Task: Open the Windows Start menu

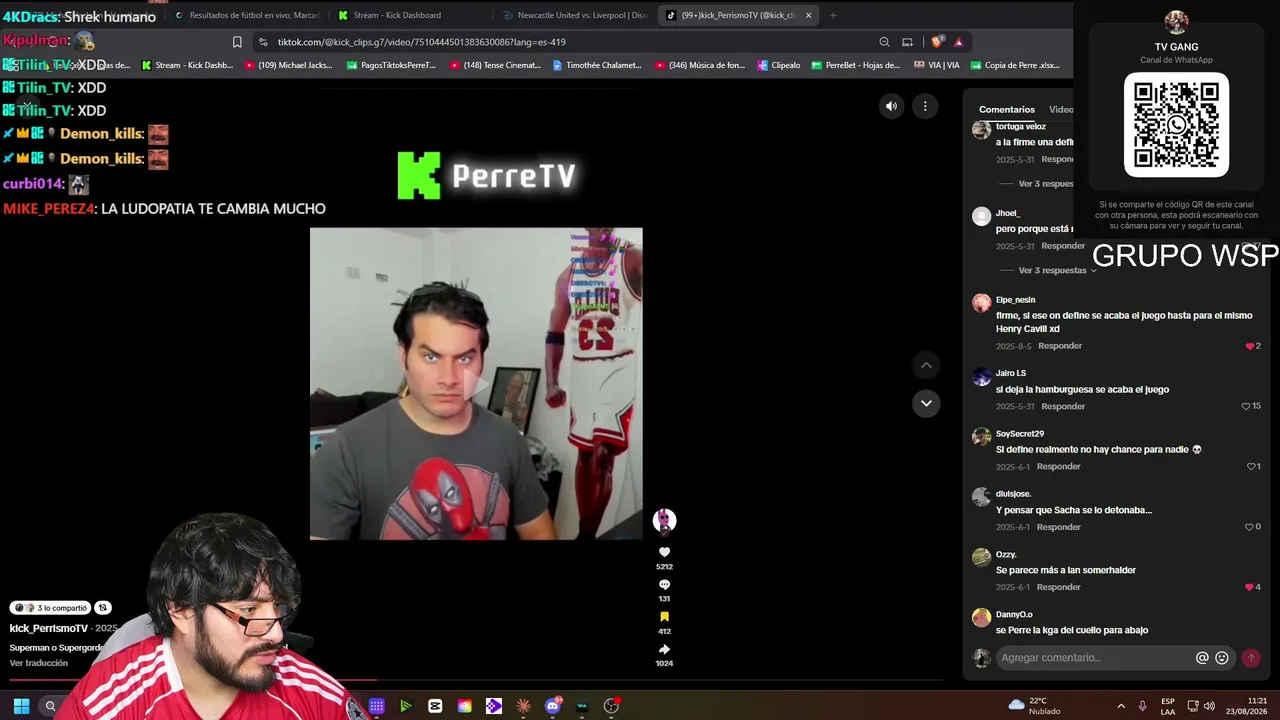Action: pyautogui.click(x=21, y=706)
